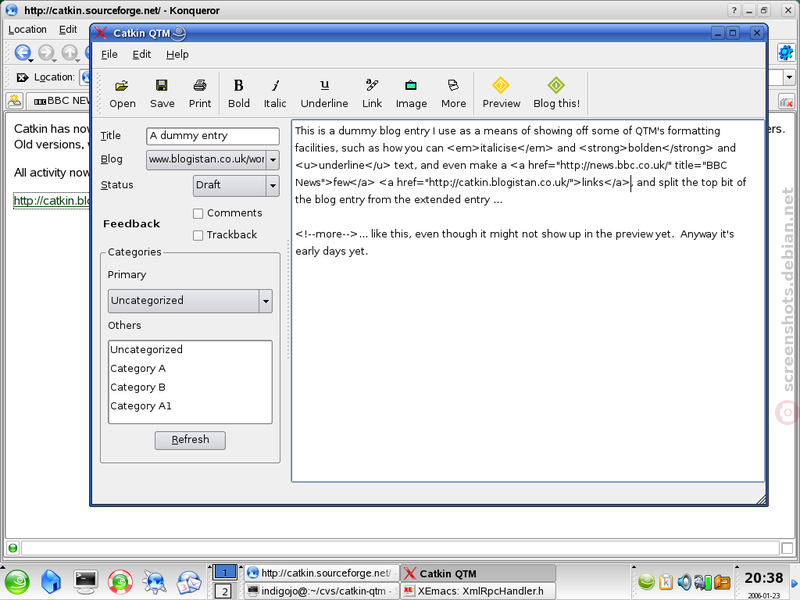Click Konqueror's forward arrow icon
The height and width of the screenshot is (600, 800).
click(x=46, y=52)
